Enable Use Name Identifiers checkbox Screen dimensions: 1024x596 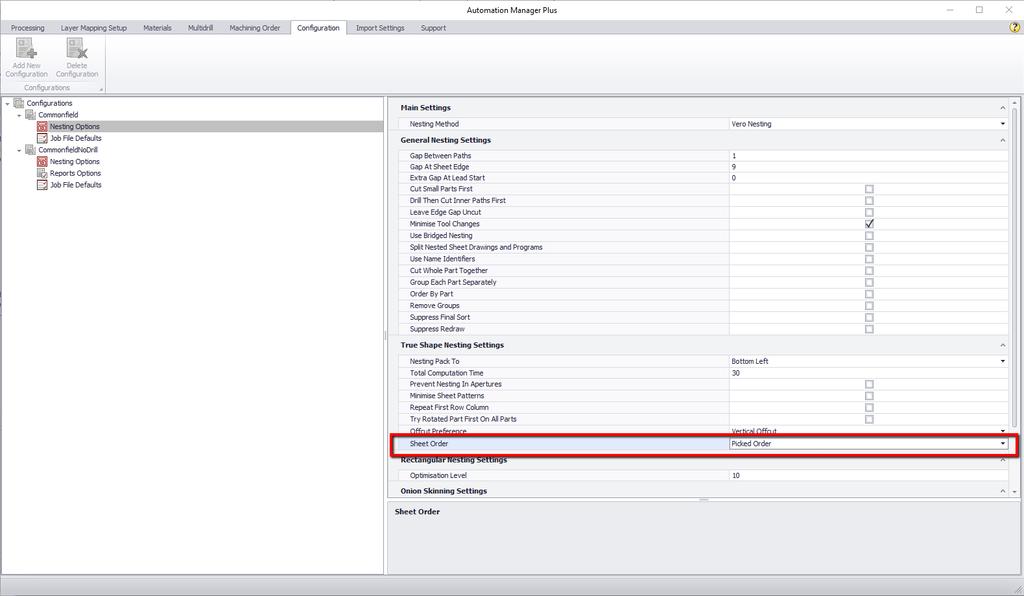[x=869, y=259]
